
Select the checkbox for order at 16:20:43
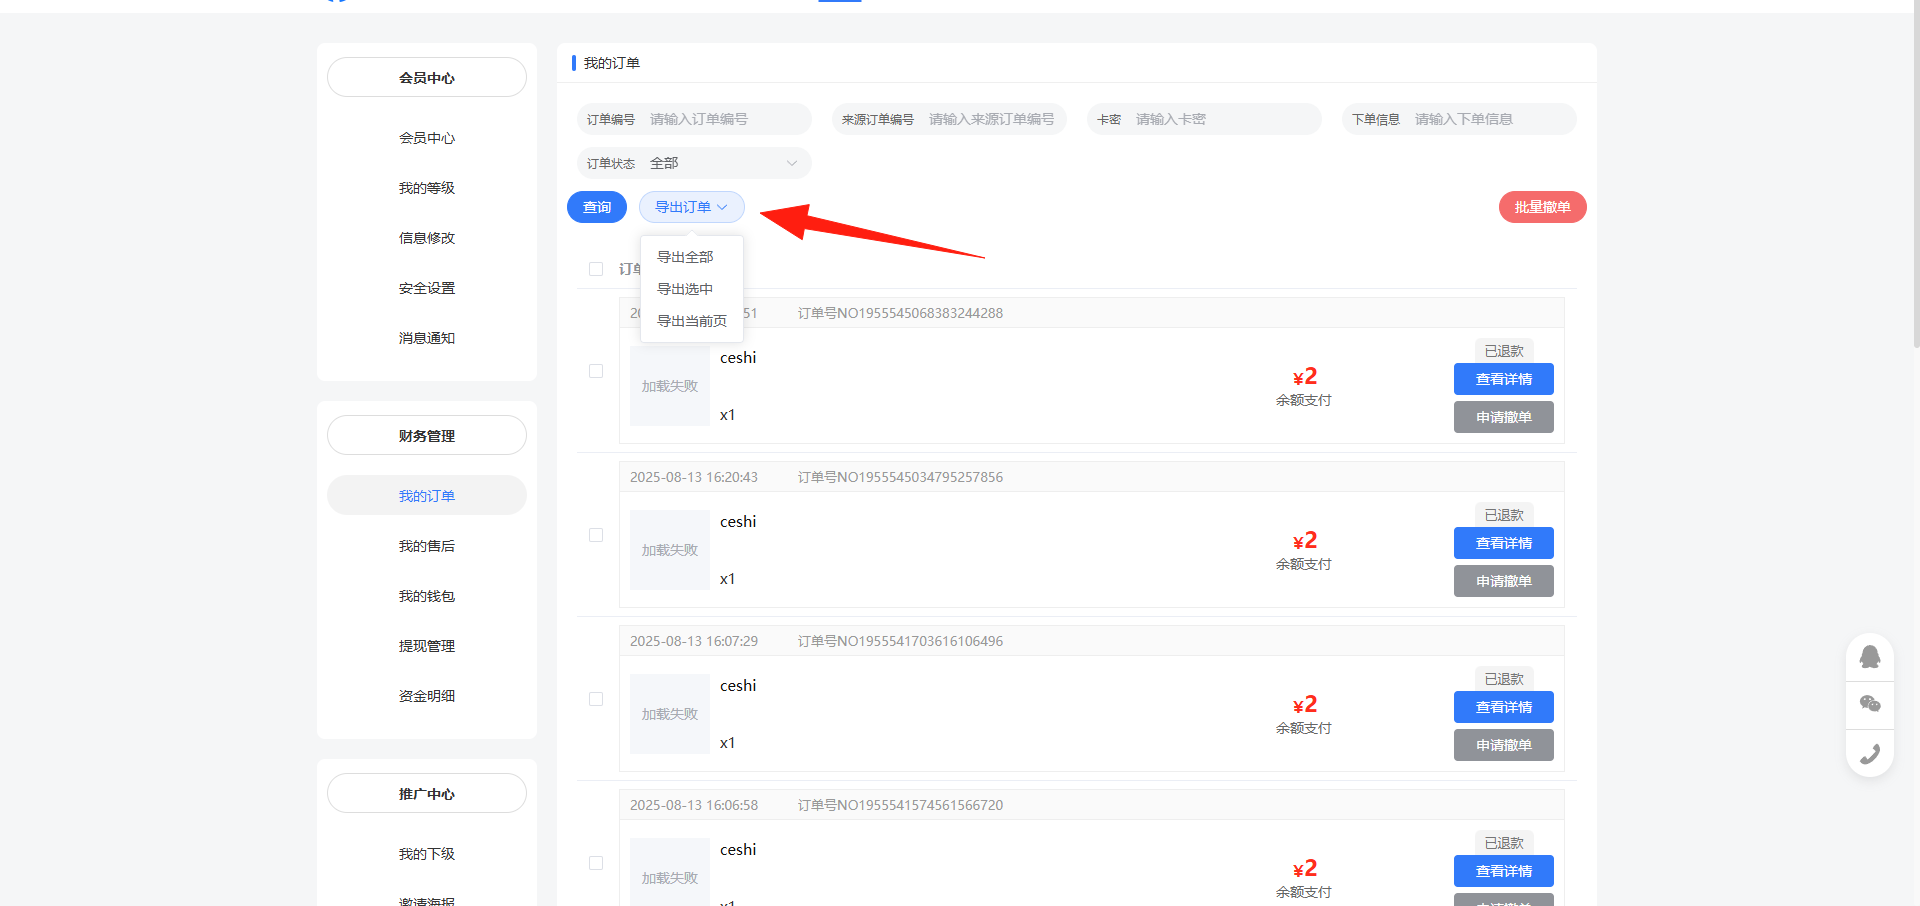596,535
